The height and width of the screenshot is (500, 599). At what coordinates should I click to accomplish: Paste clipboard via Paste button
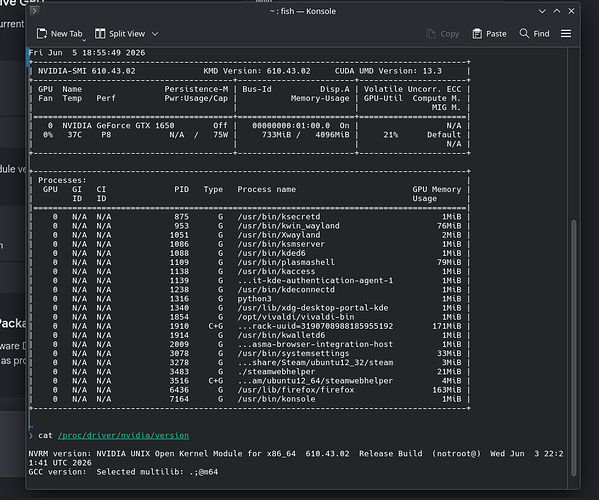(x=489, y=34)
